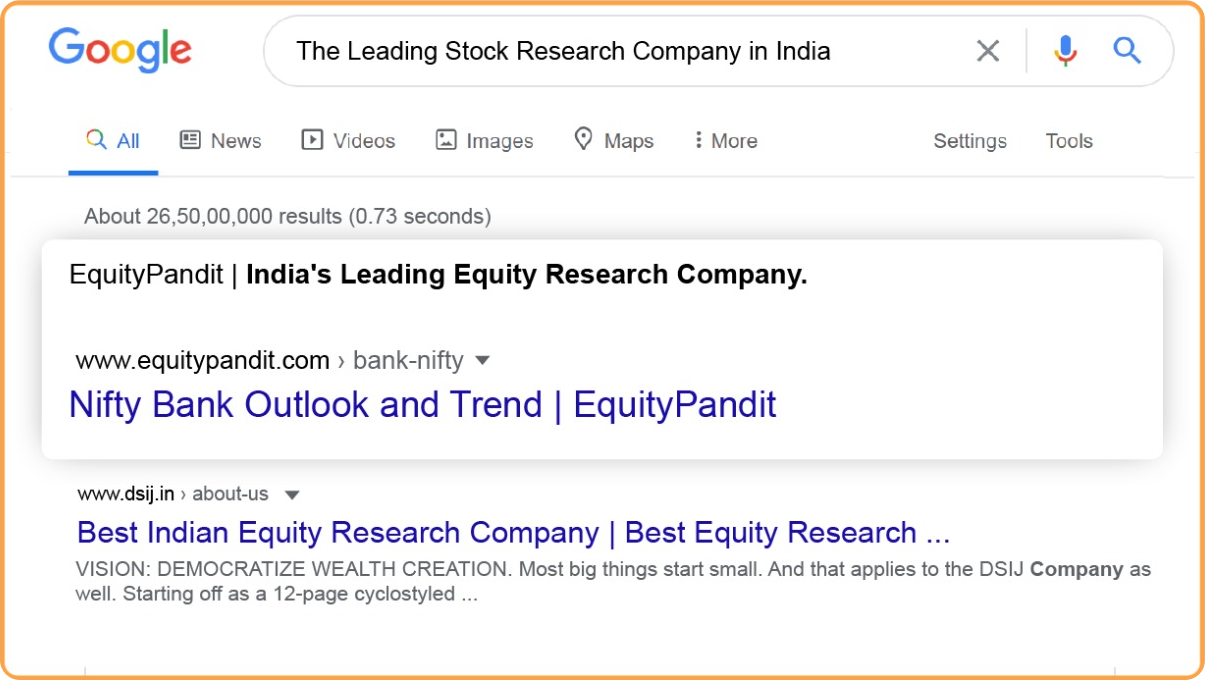Image resolution: width=1205 pixels, height=680 pixels.
Task: Click the www.dsij.in URL breadcrumb
Action: pyautogui.click(x=126, y=494)
